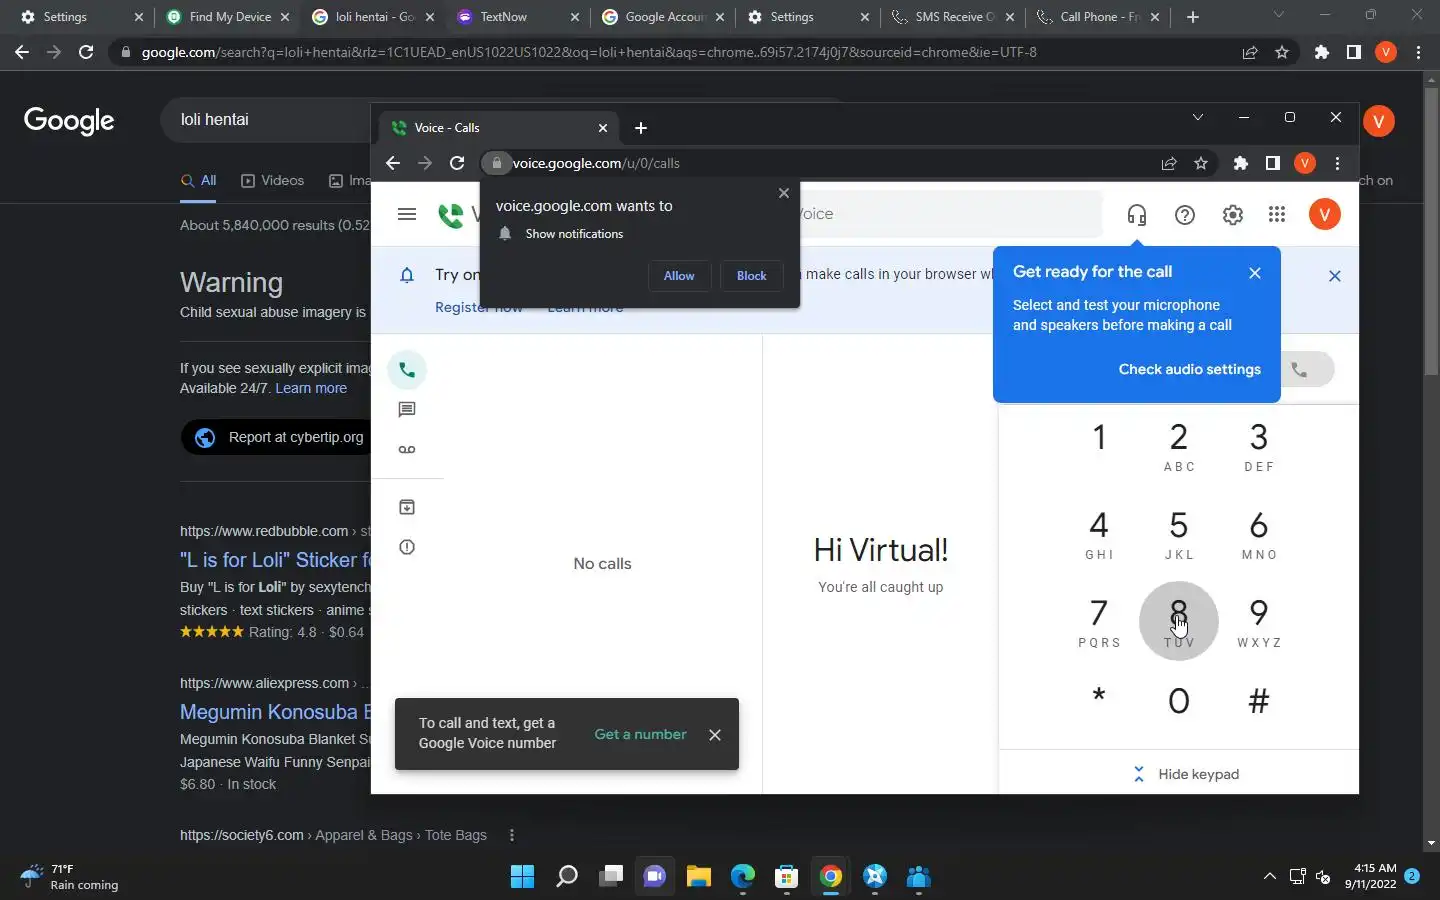The image size is (1440, 900).
Task: Click the Voice account avatar V
Action: 1325,214
